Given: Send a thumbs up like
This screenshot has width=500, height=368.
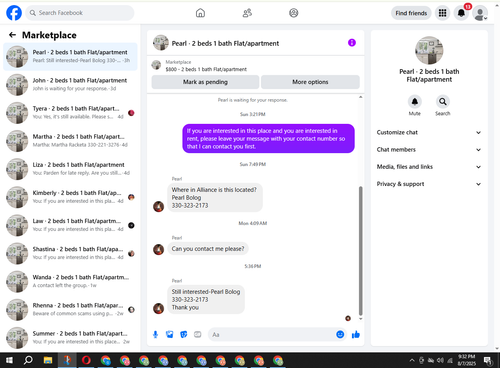Looking at the screenshot, I should coord(356,334).
